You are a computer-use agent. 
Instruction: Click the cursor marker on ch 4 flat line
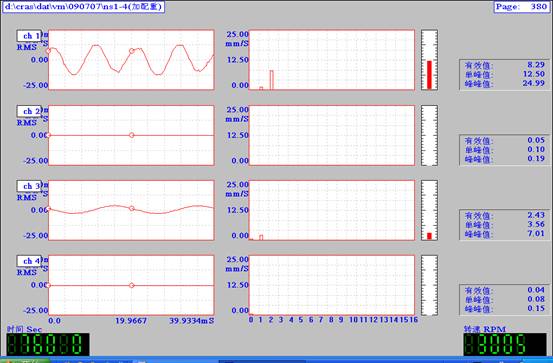pos(132,285)
